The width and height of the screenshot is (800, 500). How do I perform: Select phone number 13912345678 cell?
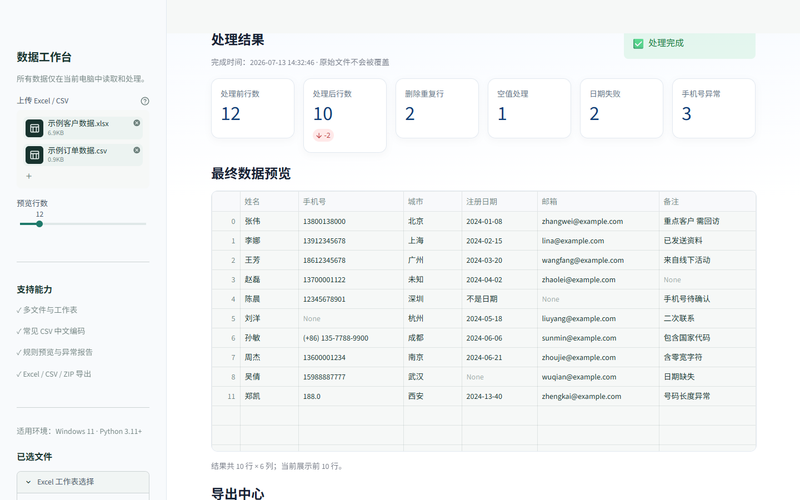point(351,241)
